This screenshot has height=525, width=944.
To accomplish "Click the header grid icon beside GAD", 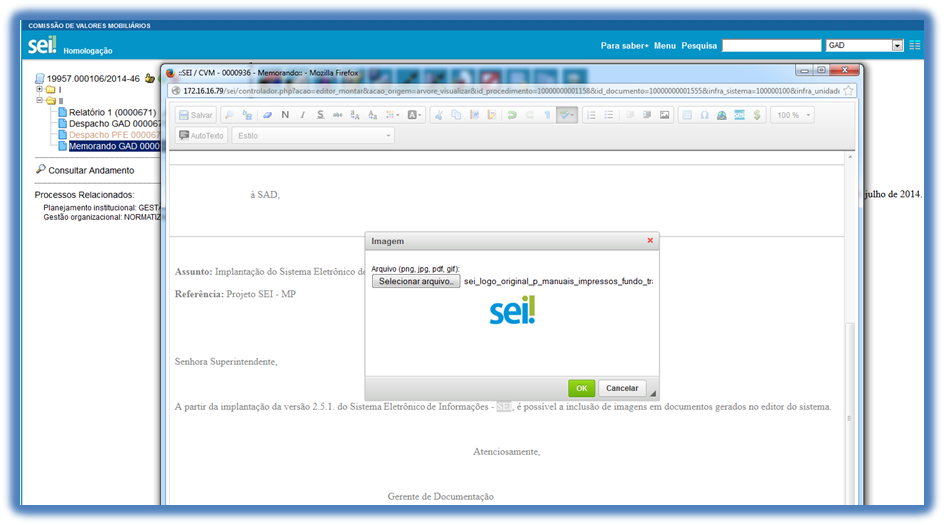I will [x=914, y=45].
